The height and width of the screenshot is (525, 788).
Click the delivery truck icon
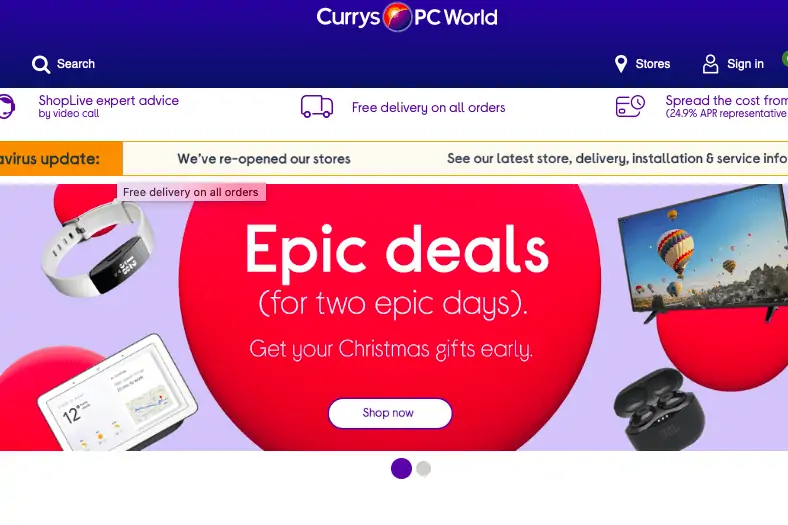317,107
